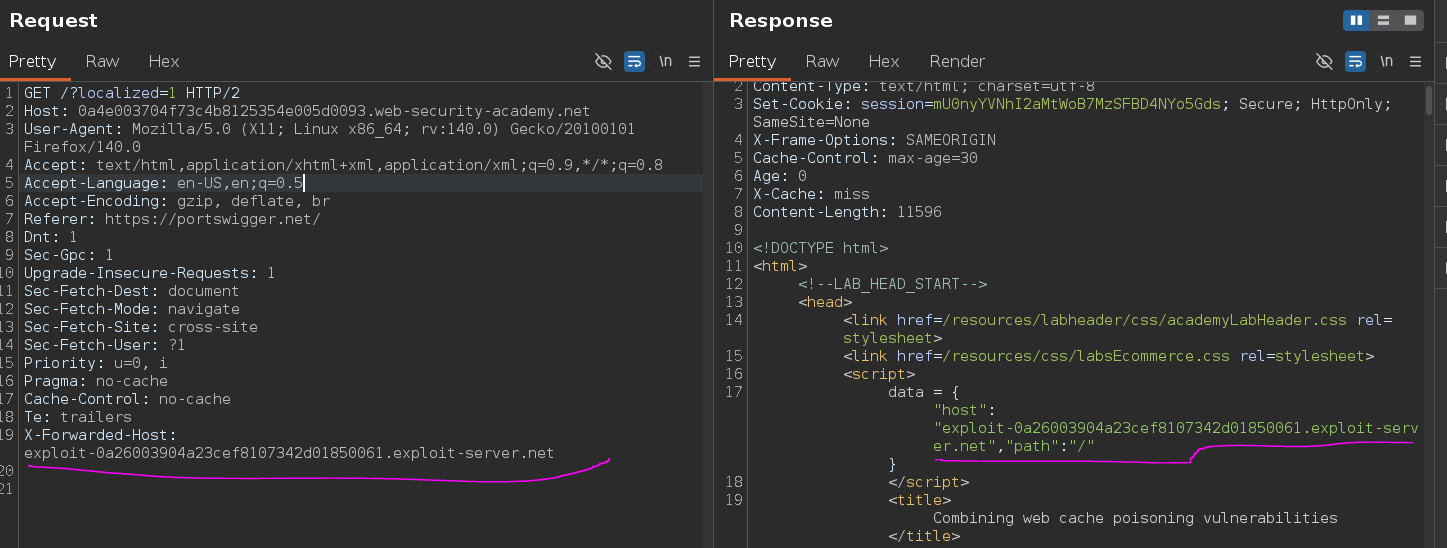Click the Sec-Fetch-Dest: document line
Viewport: 1447px width, 548px height.
coord(132,291)
